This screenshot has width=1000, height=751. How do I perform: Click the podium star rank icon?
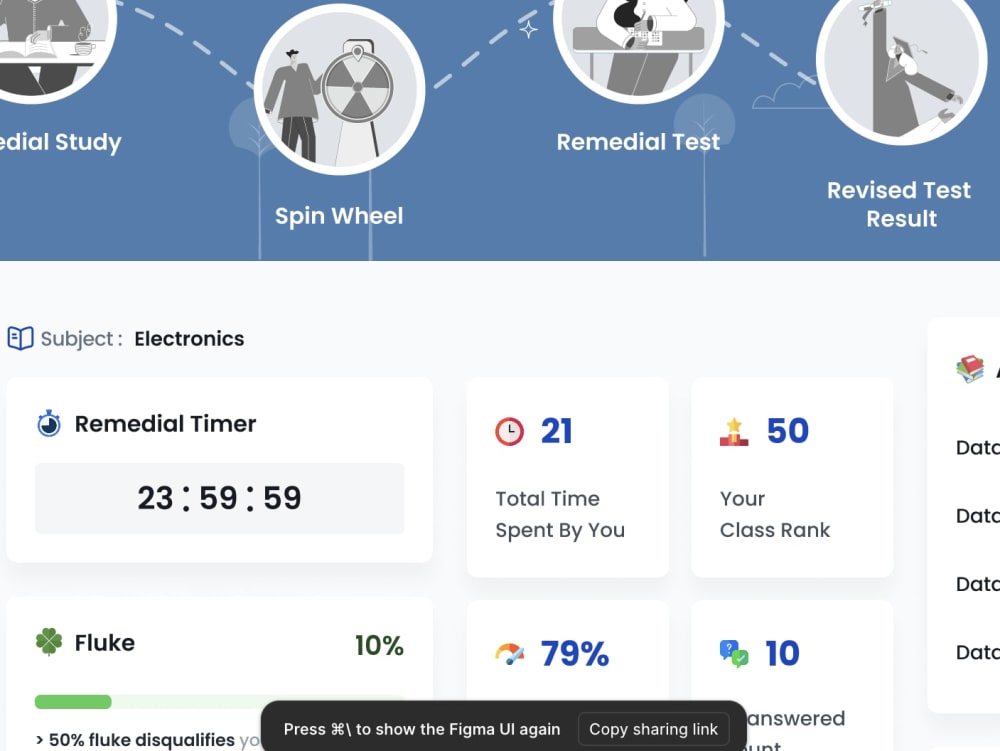734,432
